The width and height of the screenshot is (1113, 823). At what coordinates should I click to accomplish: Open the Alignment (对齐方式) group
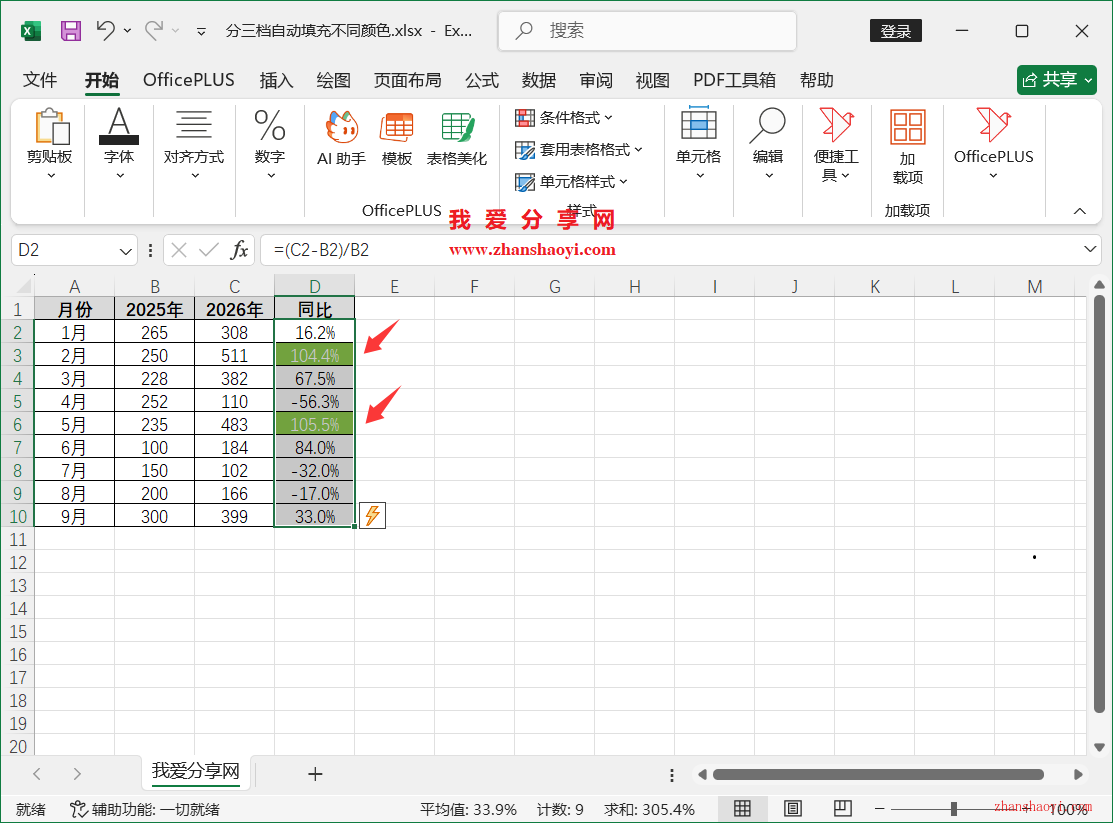[194, 144]
